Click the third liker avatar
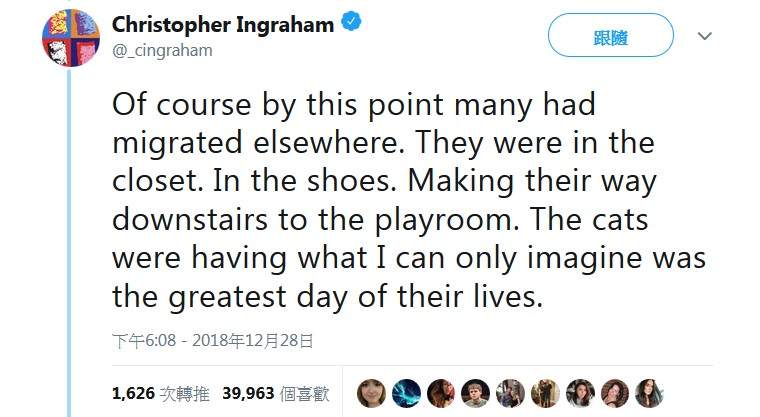This screenshot has width=760, height=417. coord(441,392)
